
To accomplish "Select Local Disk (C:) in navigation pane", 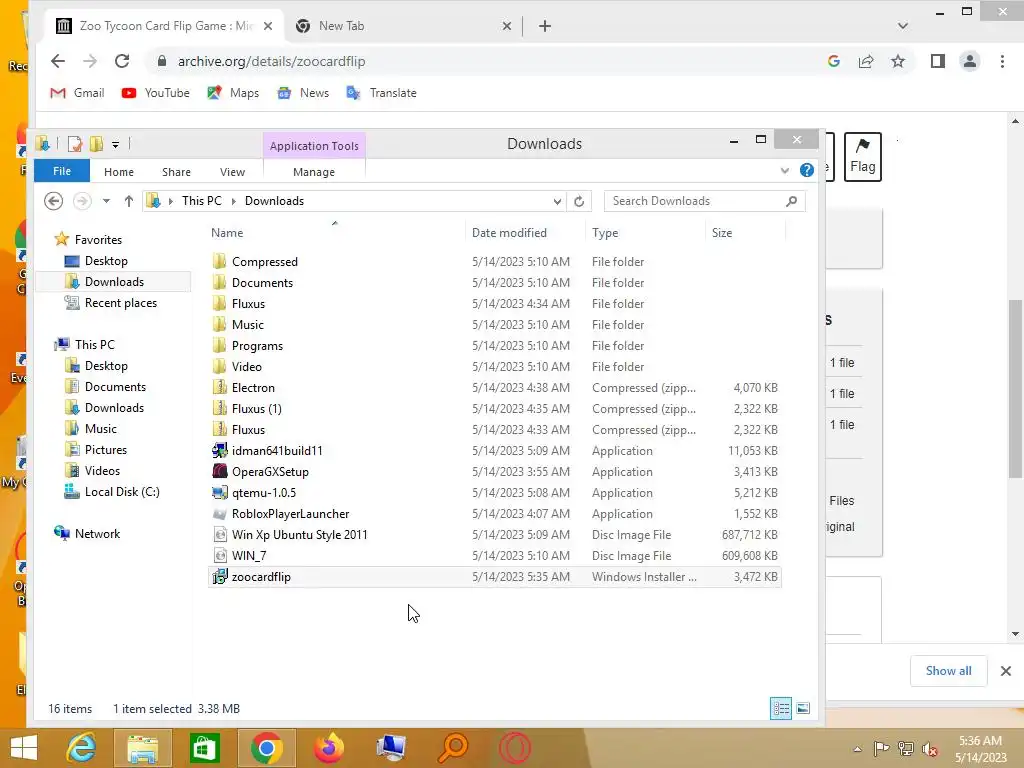I will [121, 492].
